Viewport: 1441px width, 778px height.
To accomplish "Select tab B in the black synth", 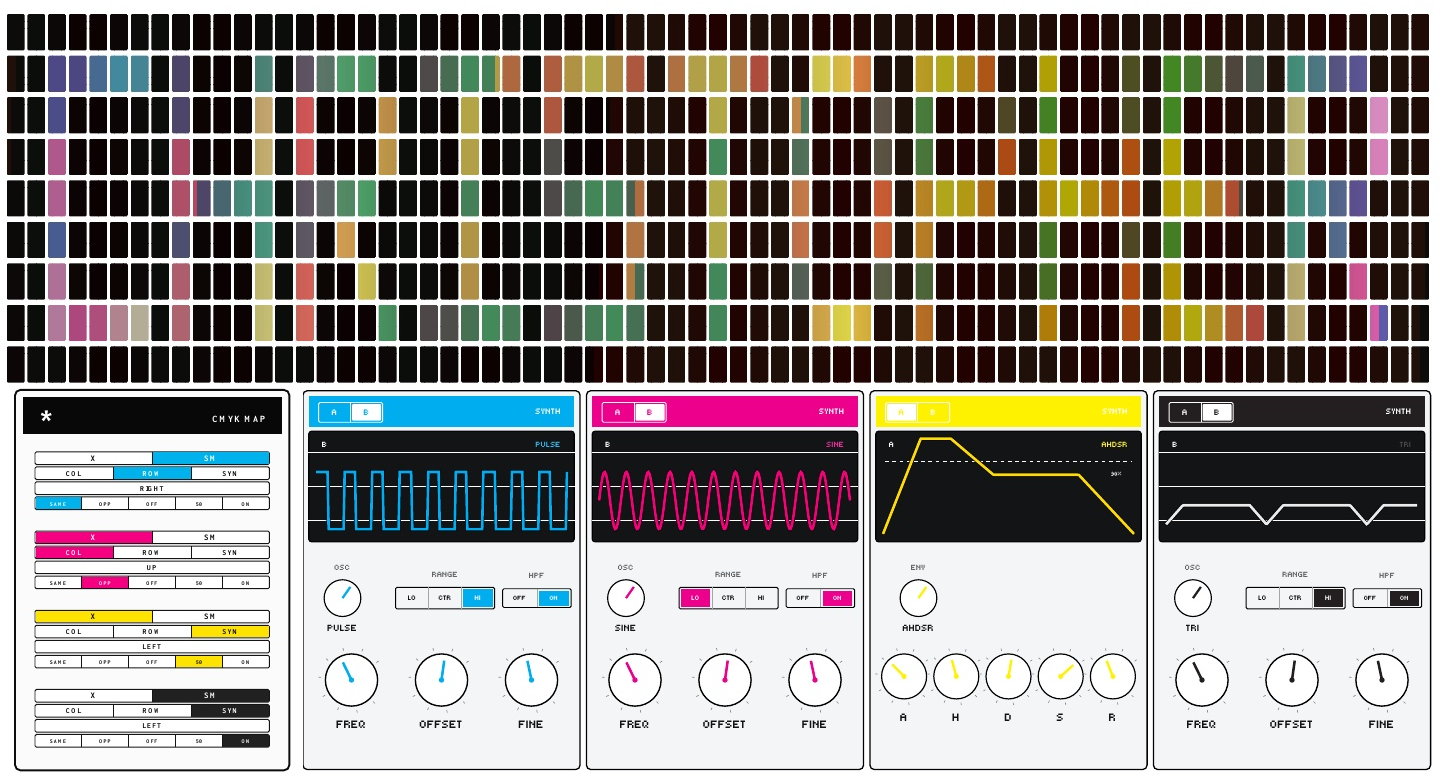I will (1217, 412).
